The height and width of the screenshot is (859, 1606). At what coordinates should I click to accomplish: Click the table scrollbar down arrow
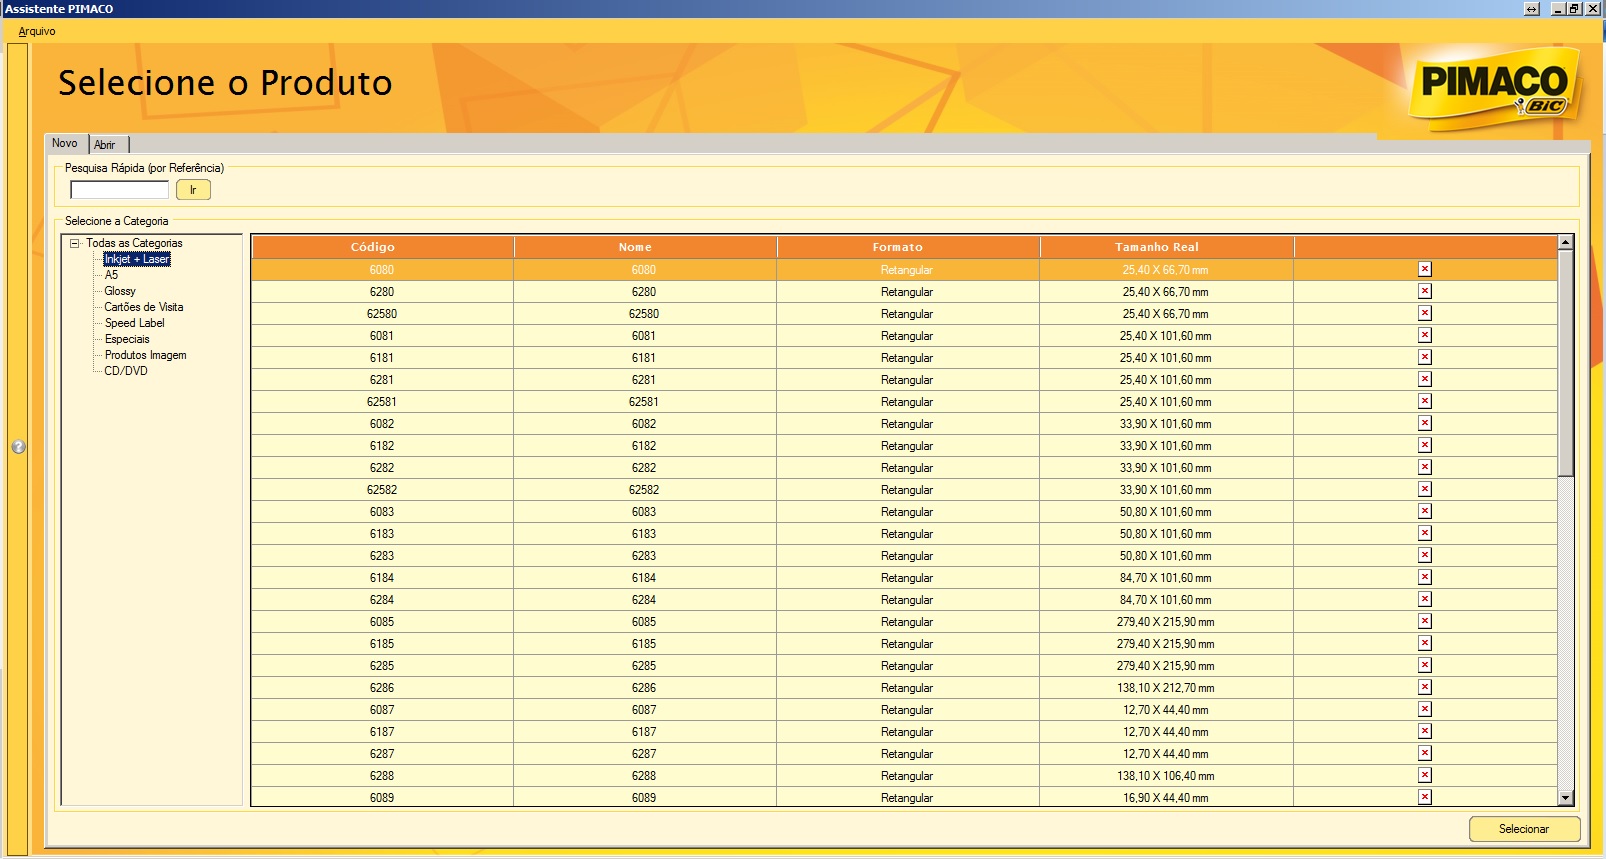tap(1566, 798)
